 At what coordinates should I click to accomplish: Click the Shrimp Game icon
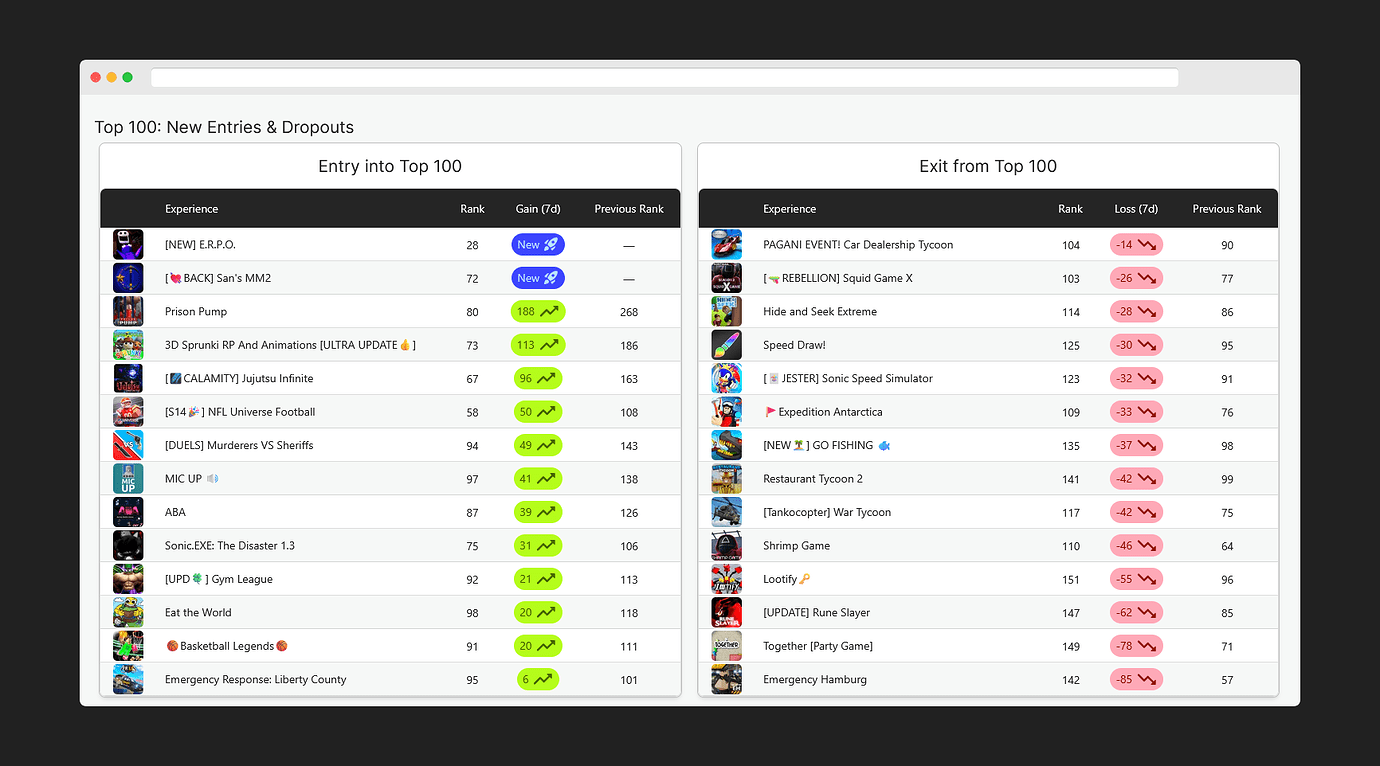tap(726, 545)
